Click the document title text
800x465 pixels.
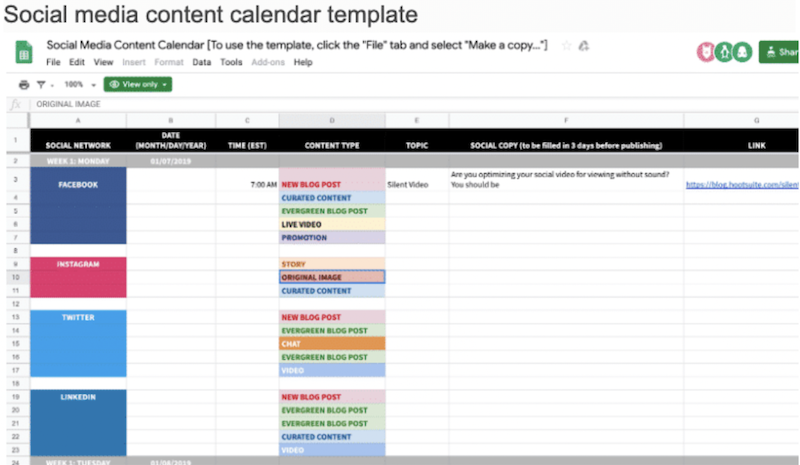[296, 45]
